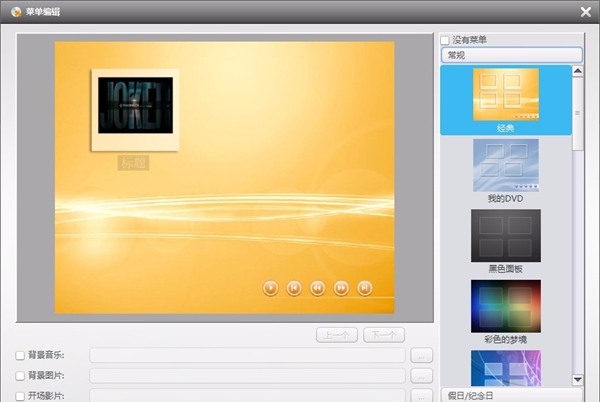This screenshot has width=600, height=402.
Task: Select the blue-purple template below 彩色的梦境
Action: pos(506,368)
